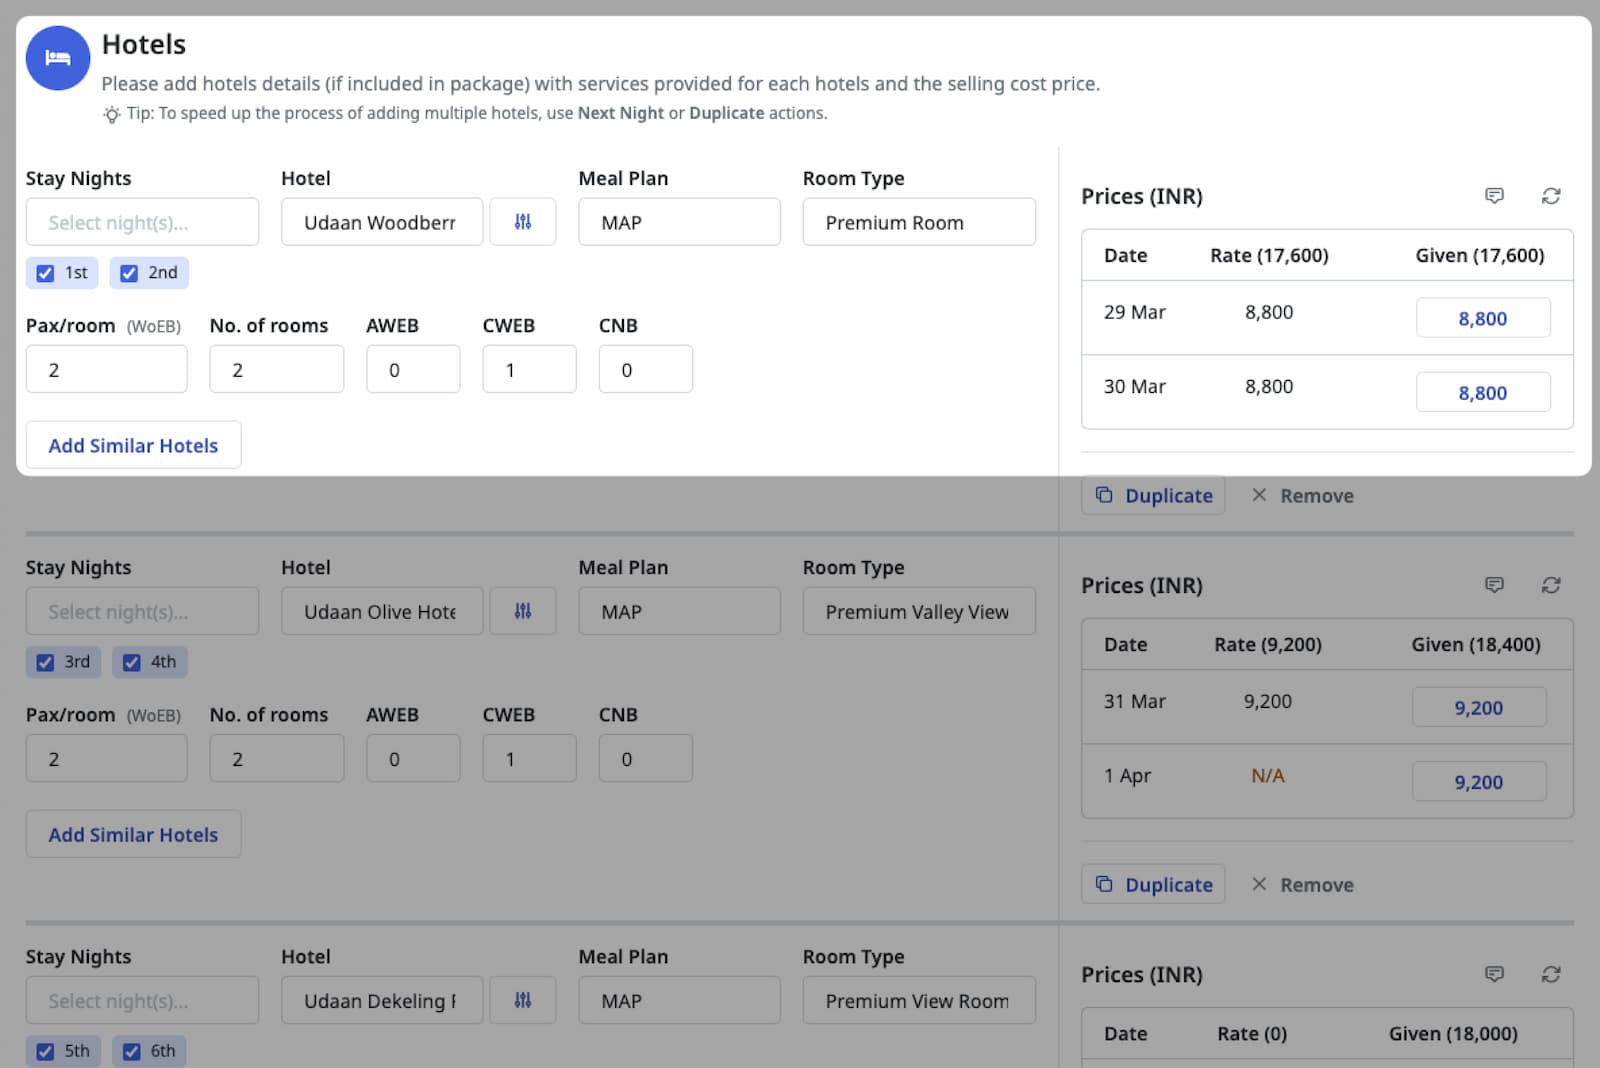The image size is (1600, 1068).
Task: Uncheck the 2nd night checkbox
Action: click(x=129, y=273)
